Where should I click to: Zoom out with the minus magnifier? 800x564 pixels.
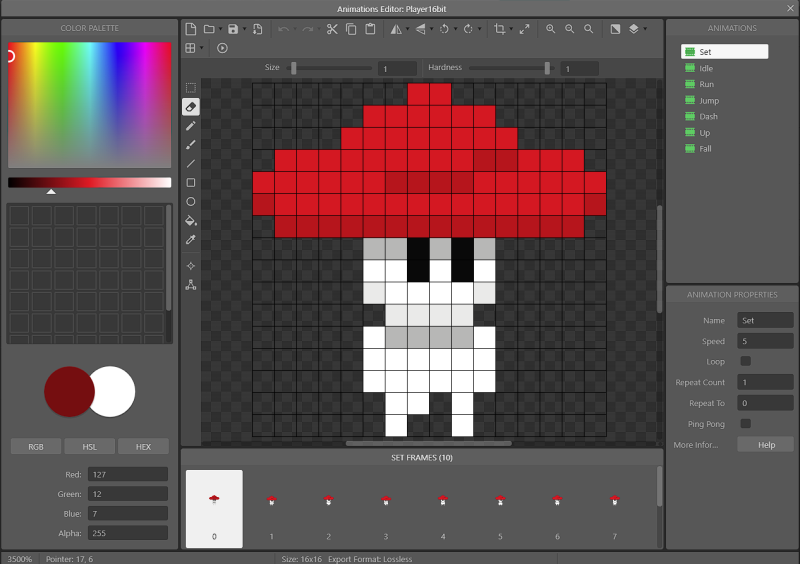[x=569, y=29]
